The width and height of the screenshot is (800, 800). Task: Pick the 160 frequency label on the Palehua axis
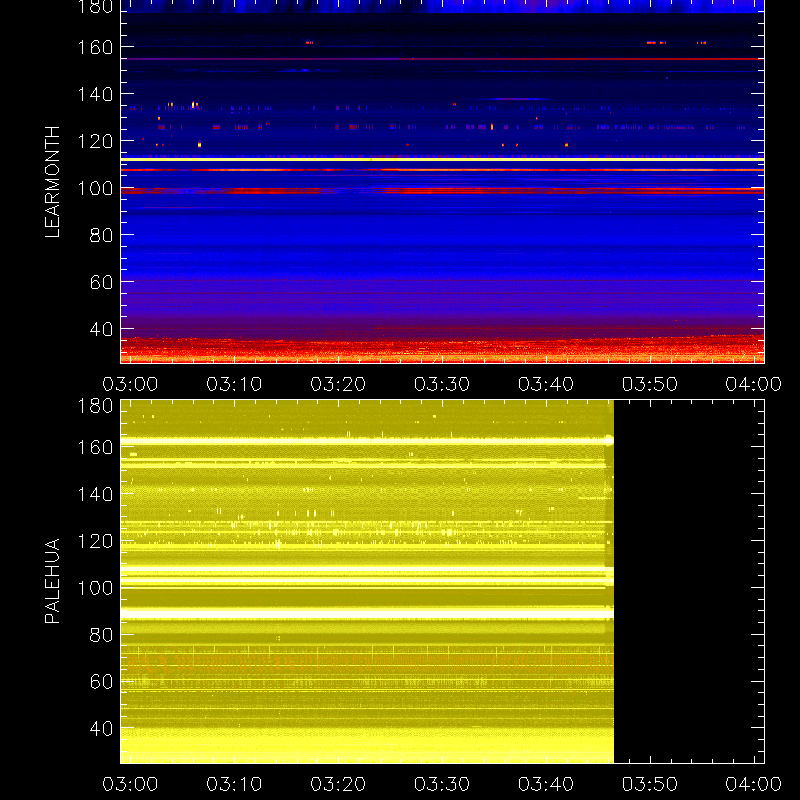click(x=95, y=447)
